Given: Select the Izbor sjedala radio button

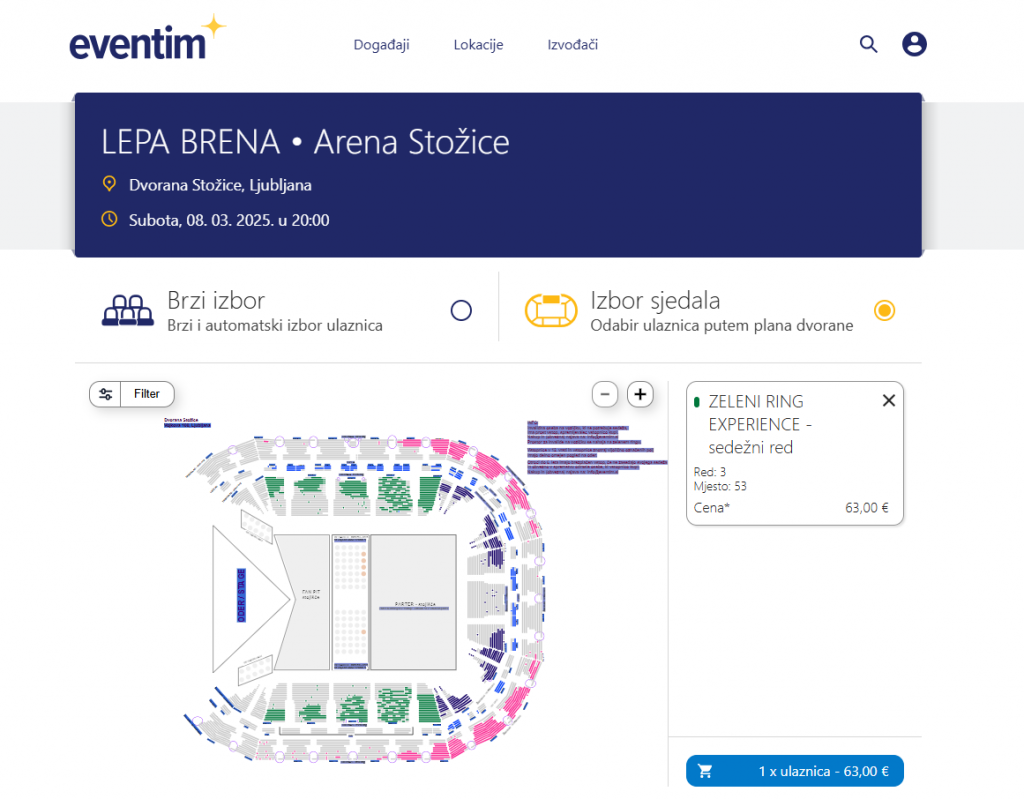Looking at the screenshot, I should pos(884,311).
